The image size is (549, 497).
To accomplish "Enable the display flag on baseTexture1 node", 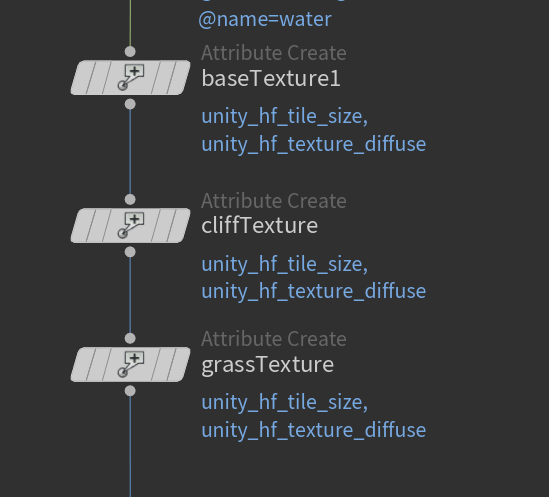I will pos(181,77).
